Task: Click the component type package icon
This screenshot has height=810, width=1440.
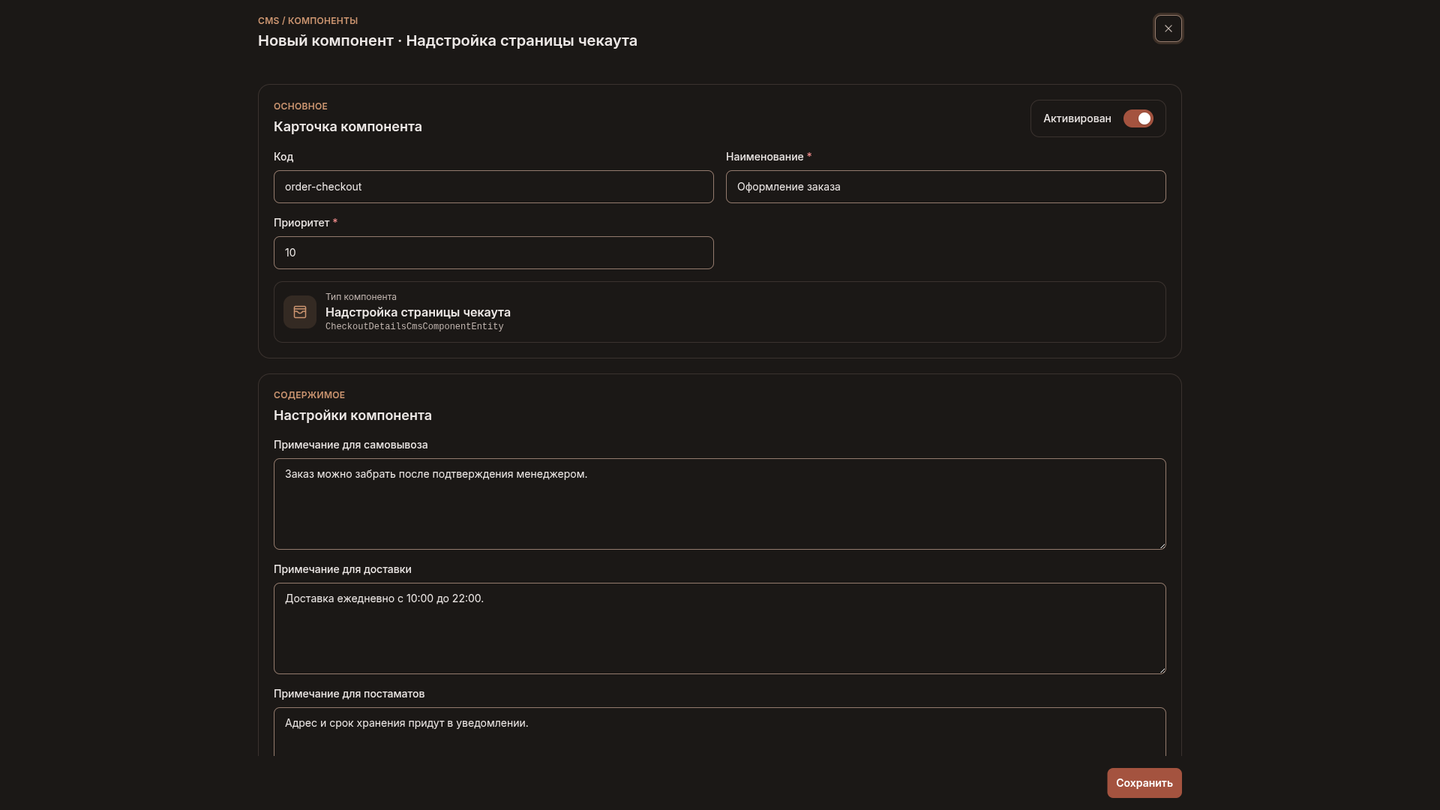Action: pyautogui.click(x=300, y=312)
